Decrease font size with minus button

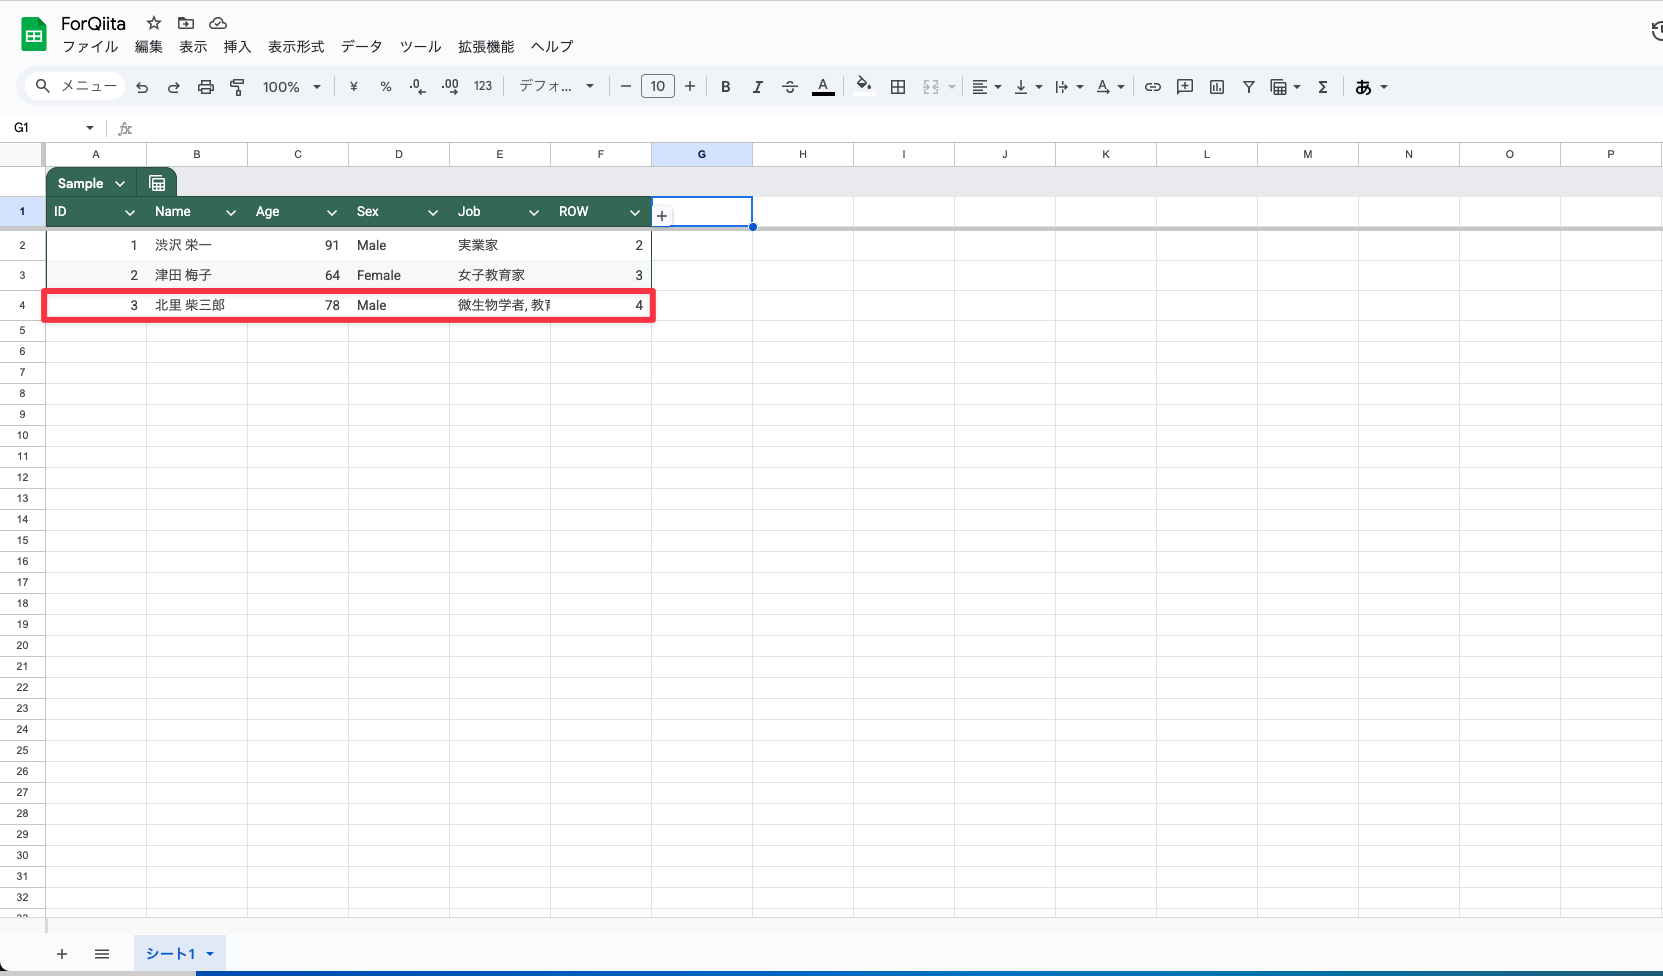coord(626,87)
